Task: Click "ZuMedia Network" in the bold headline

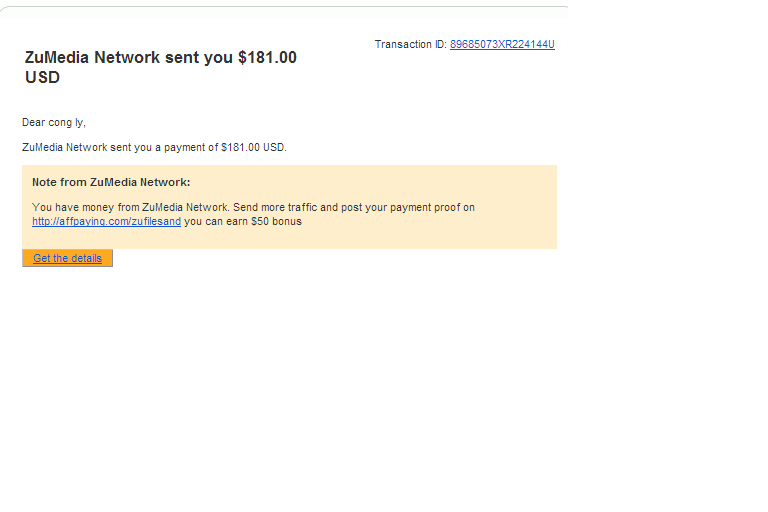Action: click(x=93, y=57)
